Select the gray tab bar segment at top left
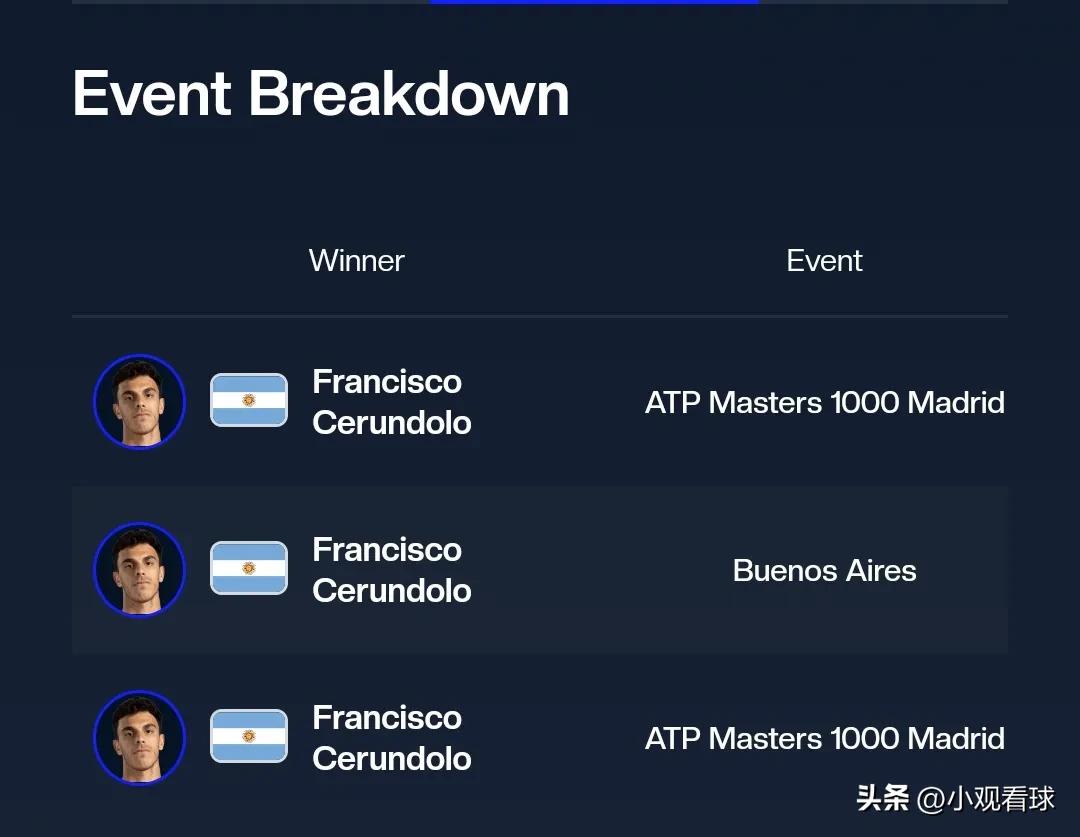This screenshot has width=1080, height=837. (251, 2)
